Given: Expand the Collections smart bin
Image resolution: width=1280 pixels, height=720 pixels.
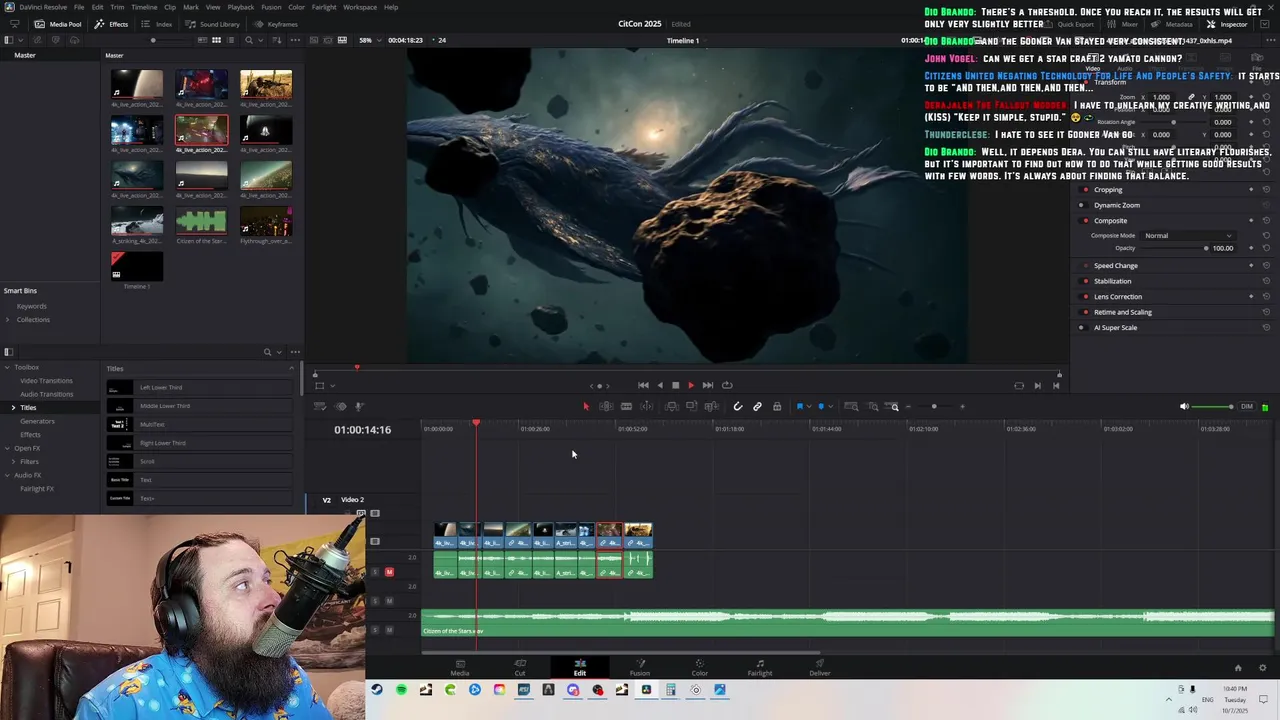Looking at the screenshot, I should pyautogui.click(x=8, y=320).
